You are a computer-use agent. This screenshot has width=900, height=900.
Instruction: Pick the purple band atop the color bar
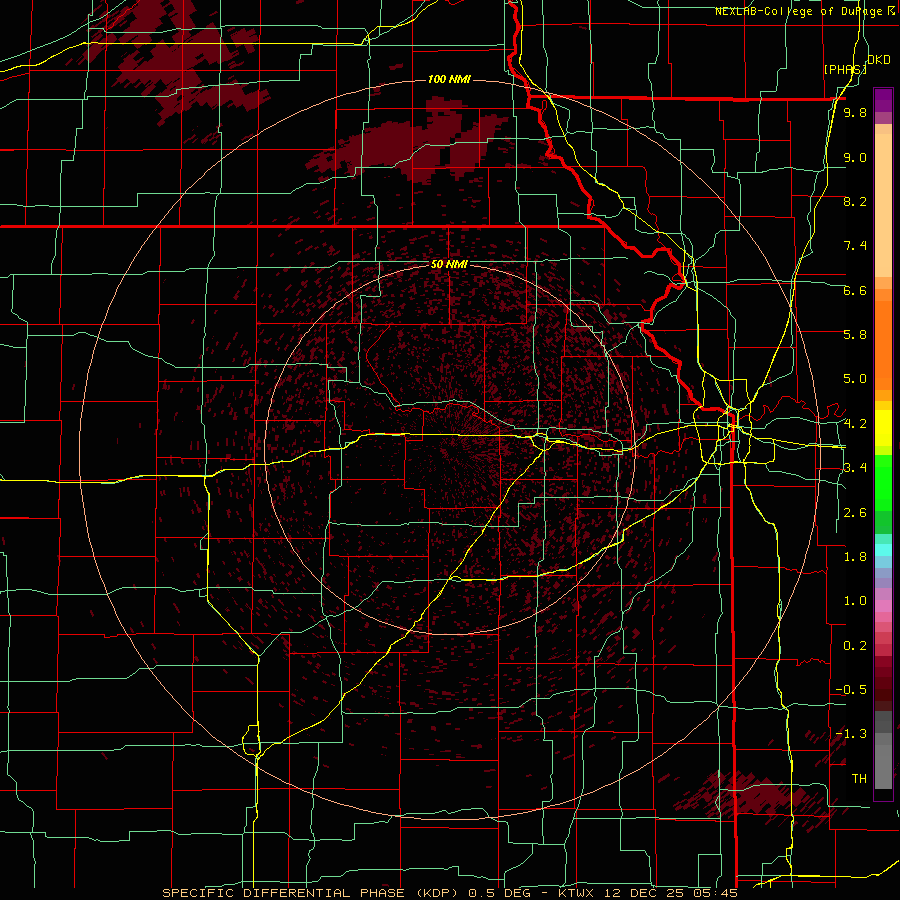pos(883,100)
